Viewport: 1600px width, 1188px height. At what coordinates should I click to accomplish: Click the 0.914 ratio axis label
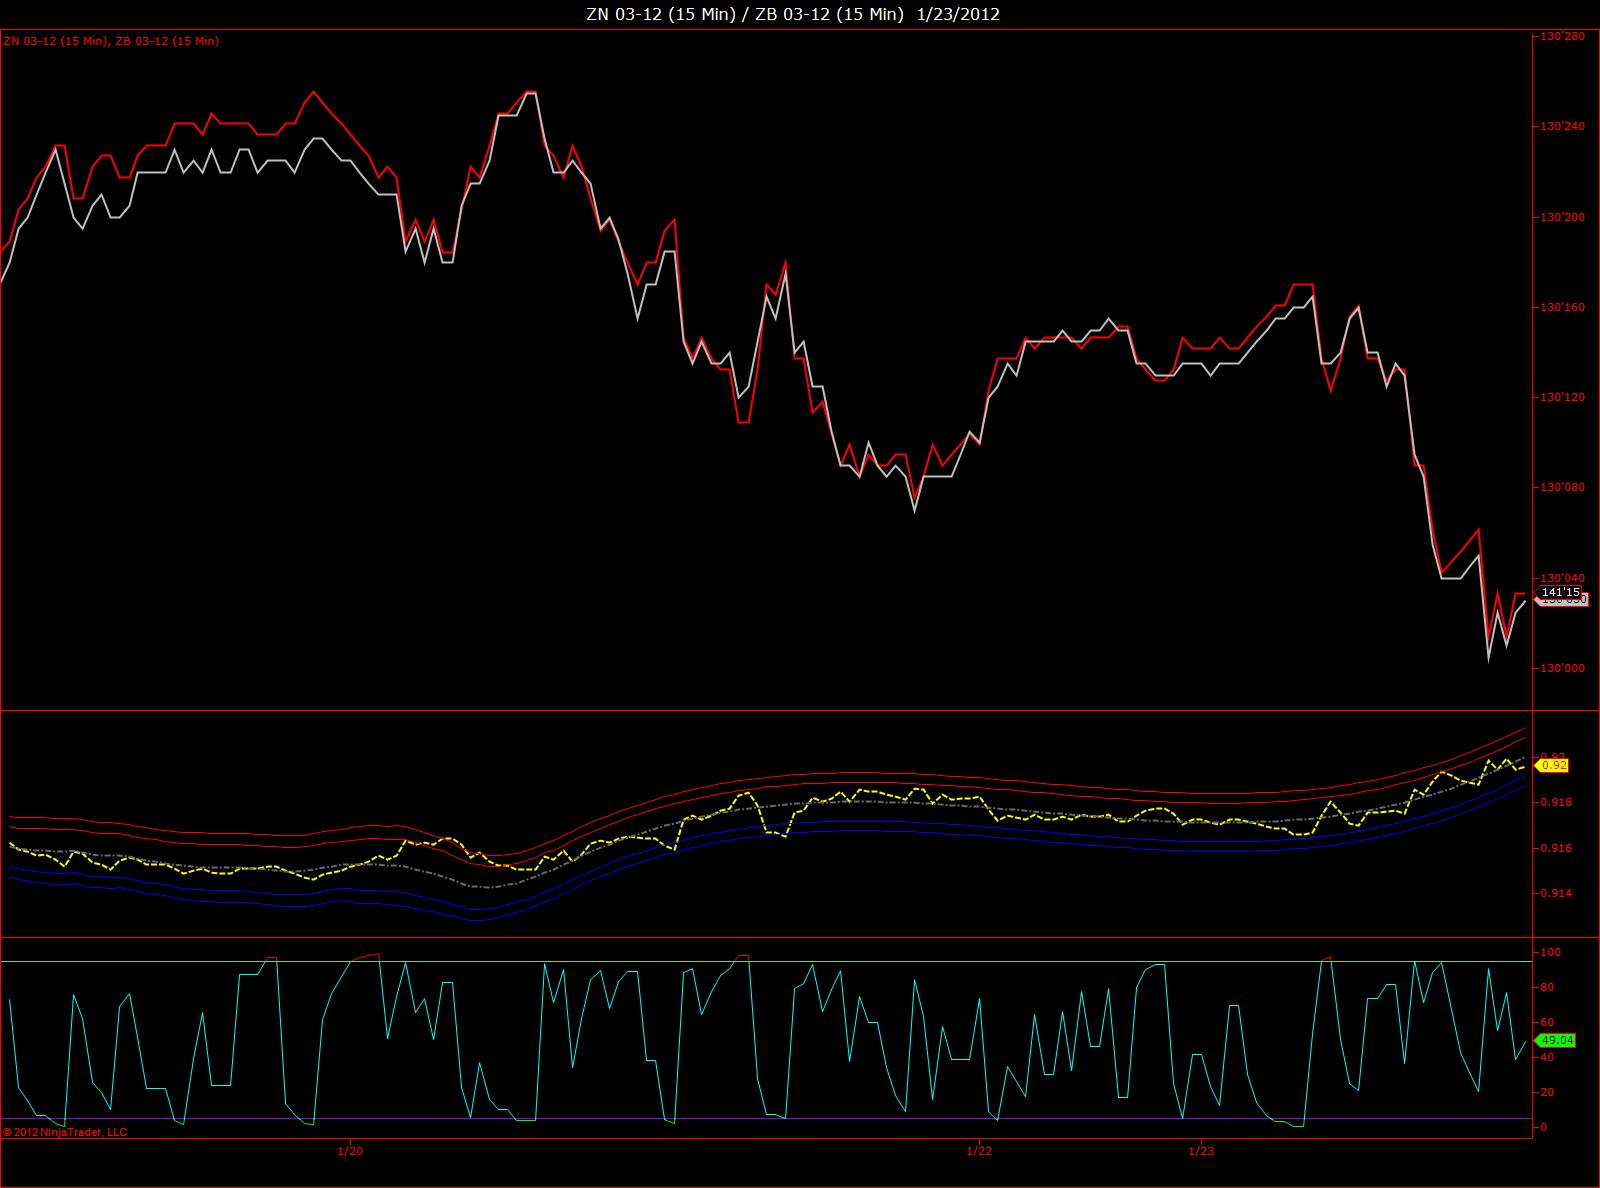(x=1558, y=893)
